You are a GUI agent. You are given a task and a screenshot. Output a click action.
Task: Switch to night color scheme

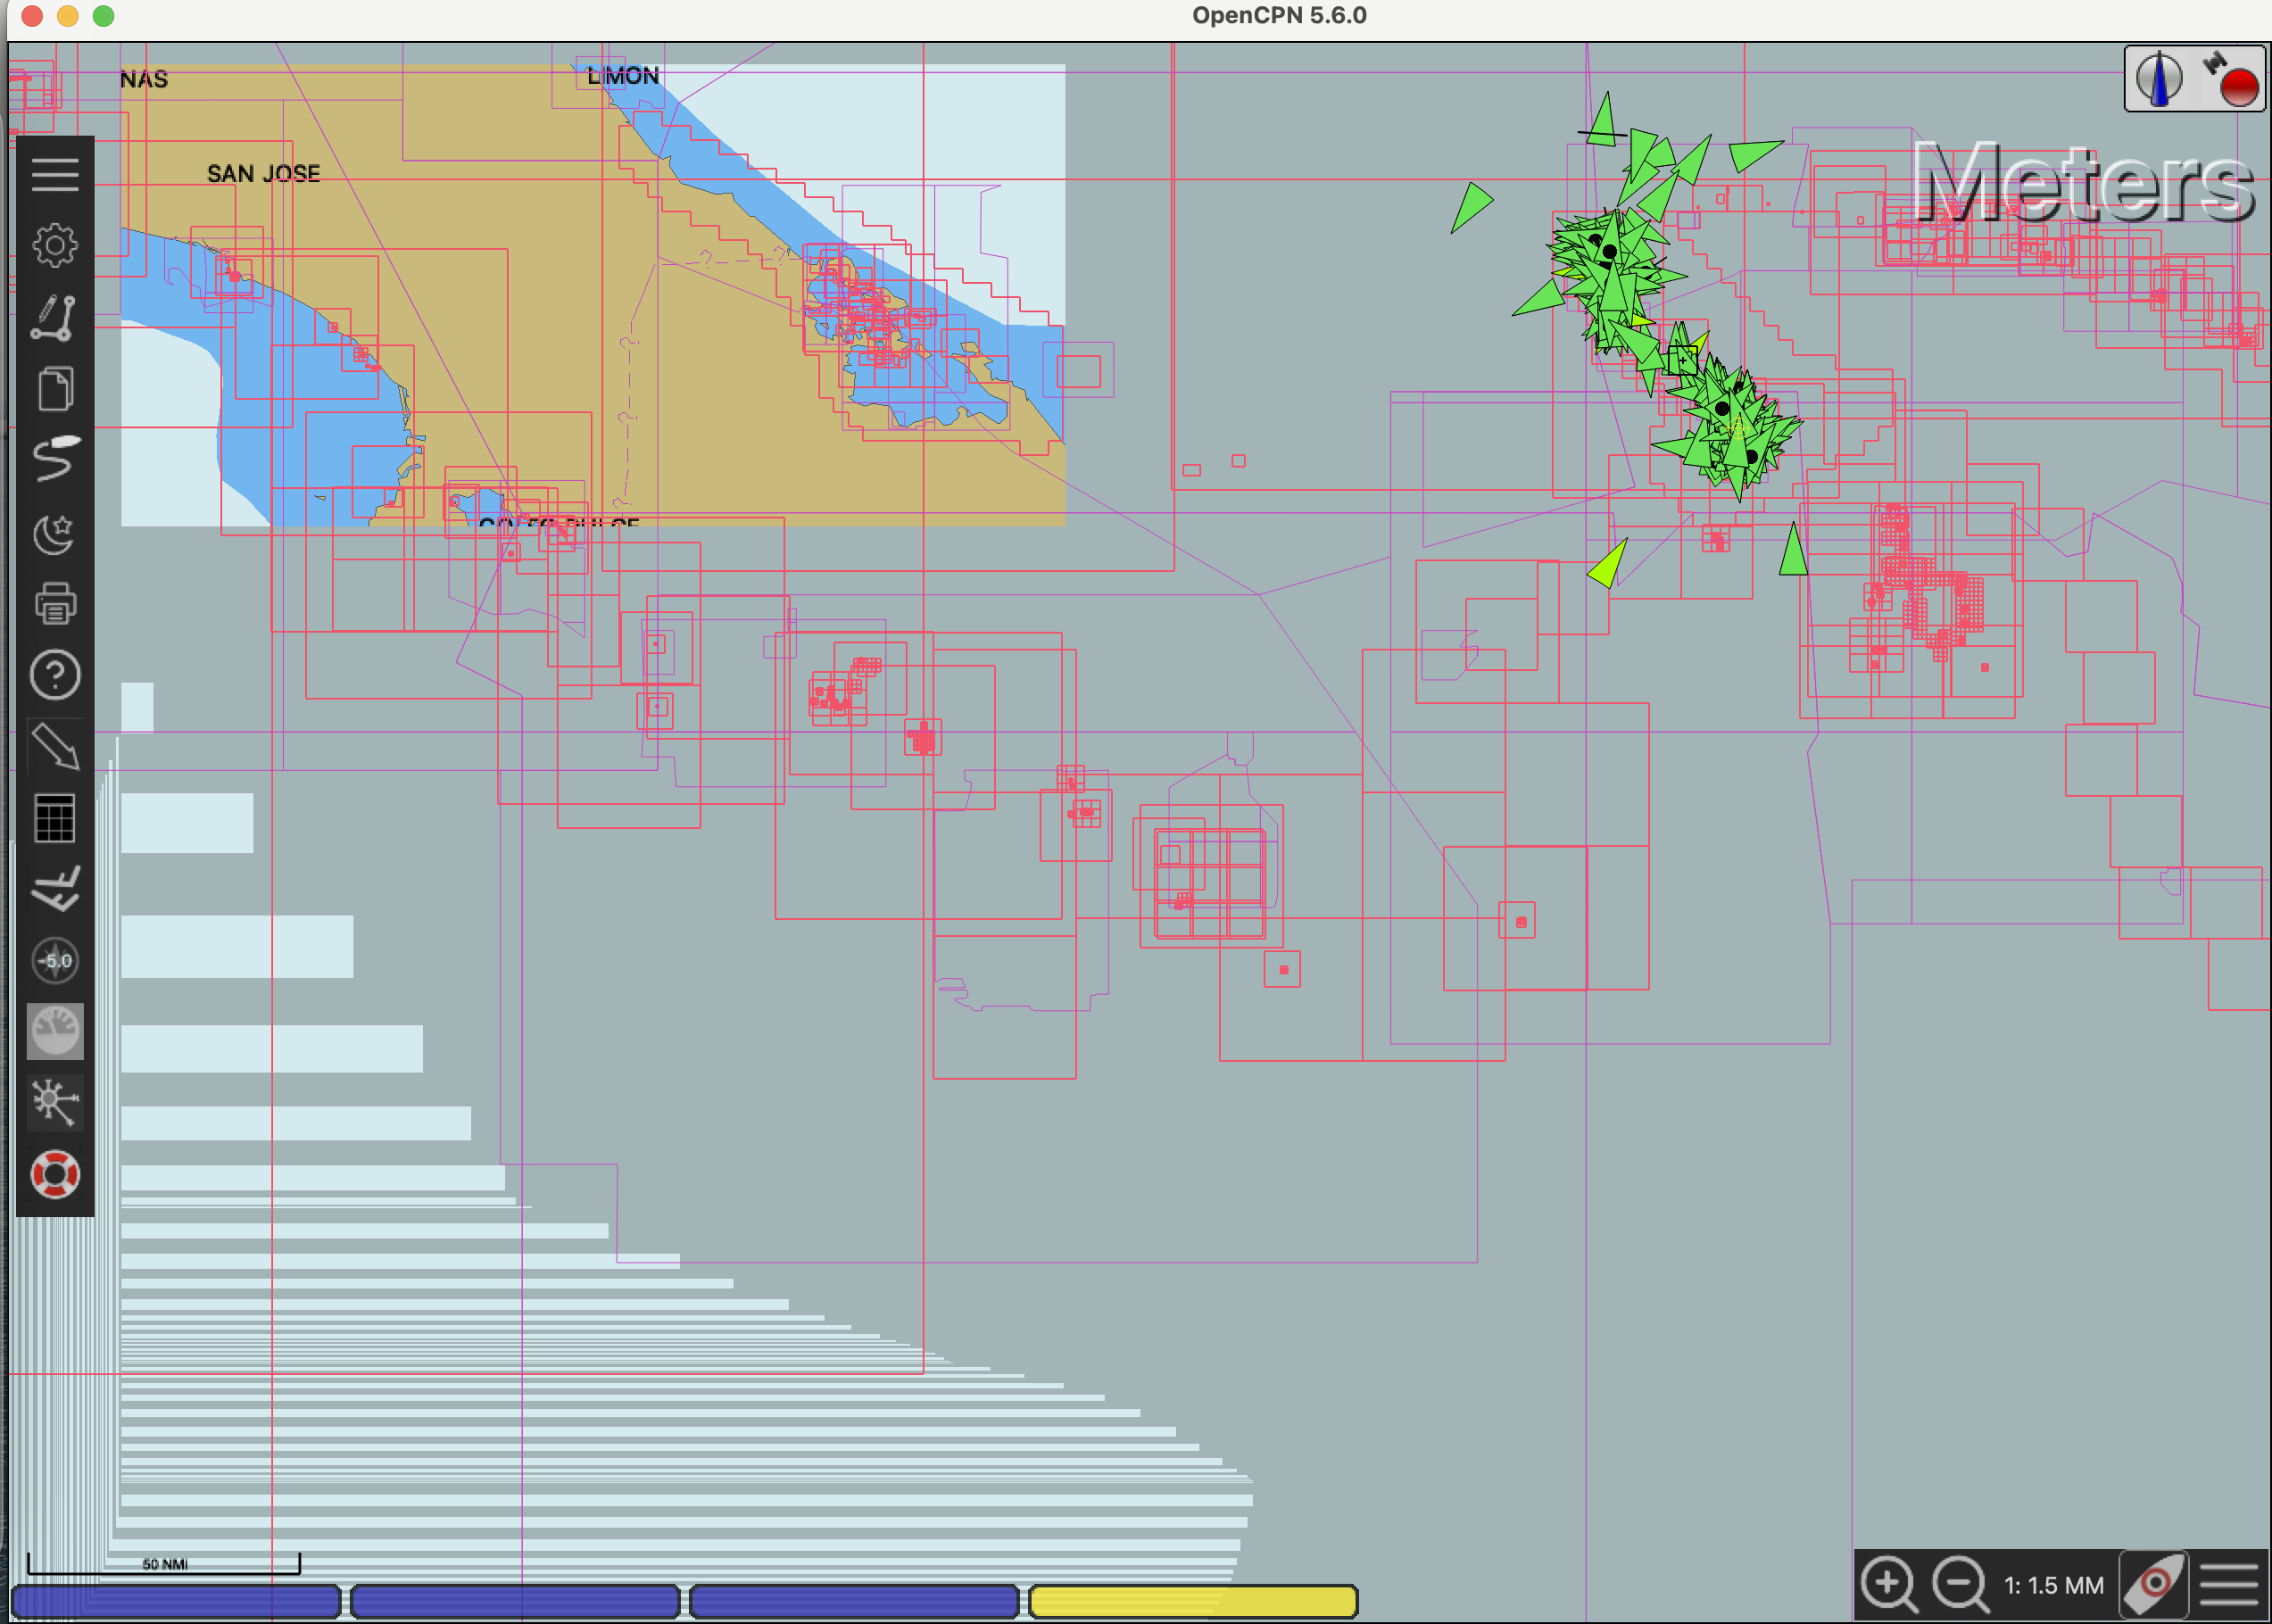coord(55,533)
